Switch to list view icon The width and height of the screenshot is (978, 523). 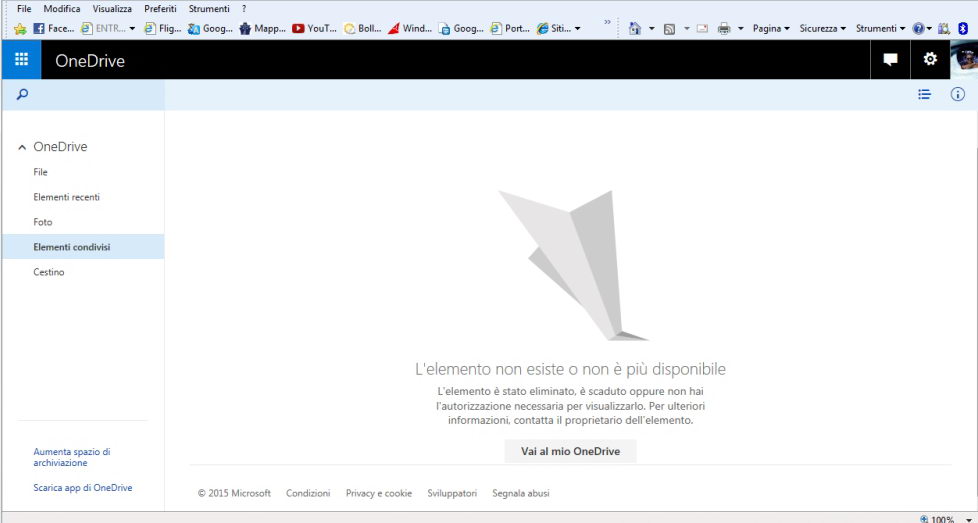pyautogui.click(x=925, y=95)
